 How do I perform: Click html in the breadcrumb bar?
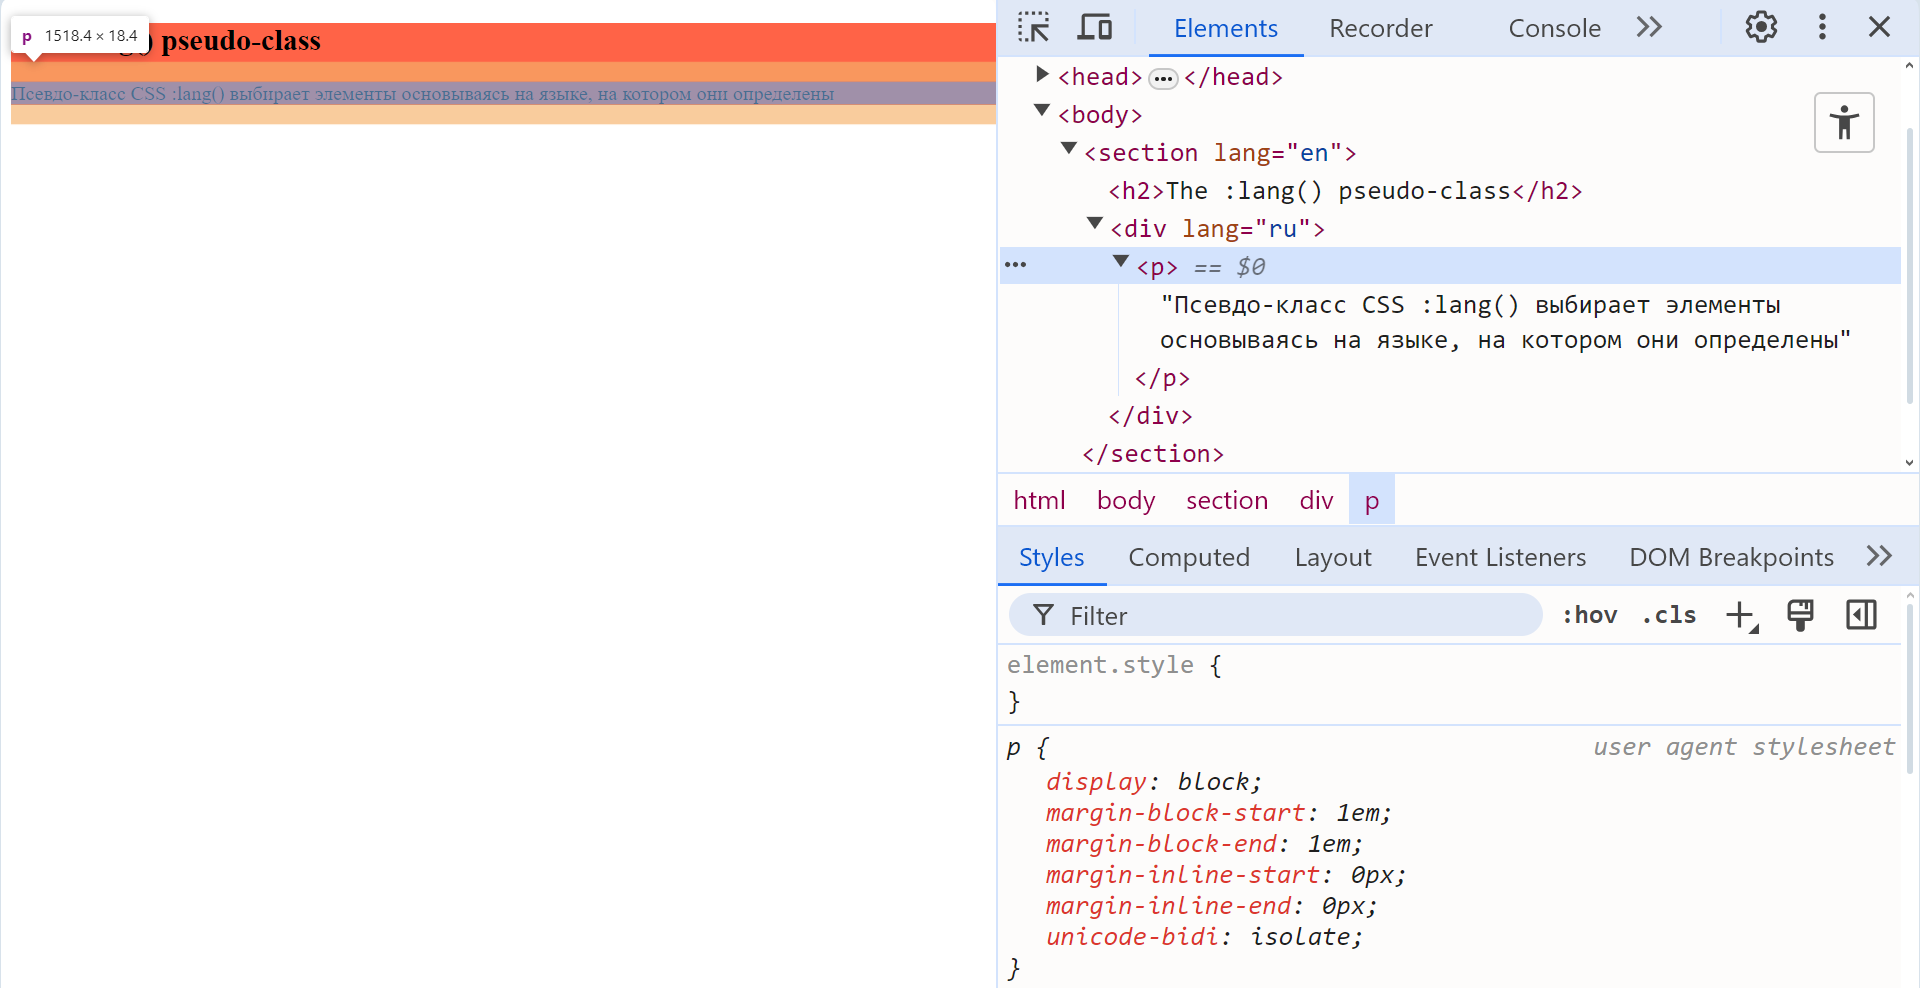[x=1039, y=500]
